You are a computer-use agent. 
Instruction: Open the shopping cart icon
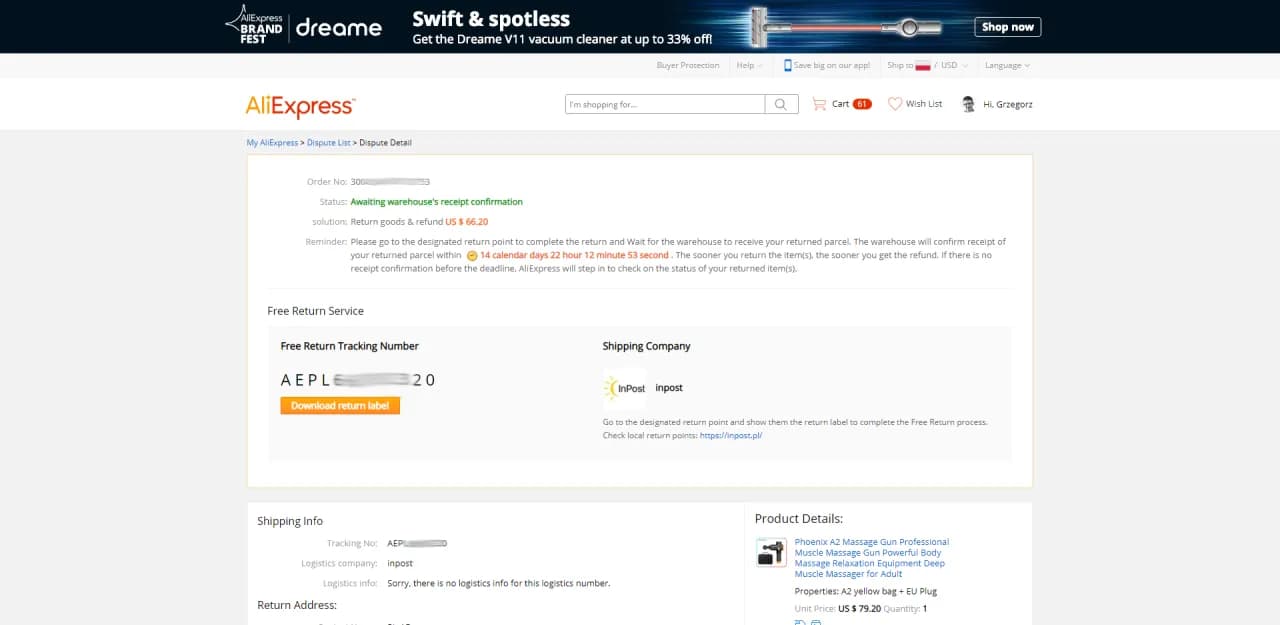819,104
